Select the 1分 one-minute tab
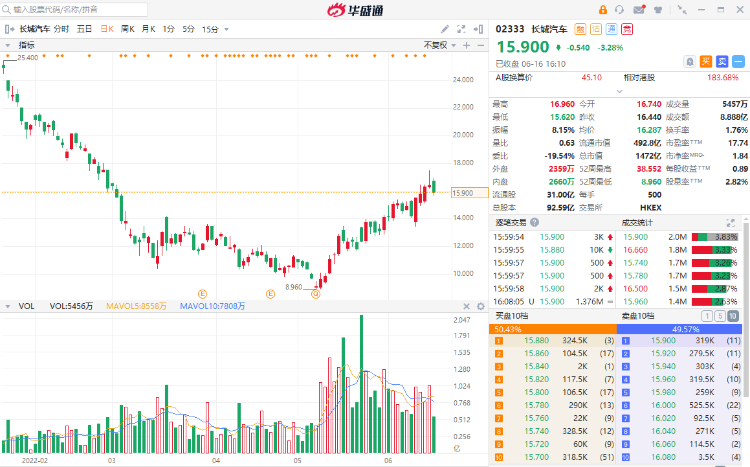Image resolution: width=750 pixels, height=467 pixels. (168, 29)
